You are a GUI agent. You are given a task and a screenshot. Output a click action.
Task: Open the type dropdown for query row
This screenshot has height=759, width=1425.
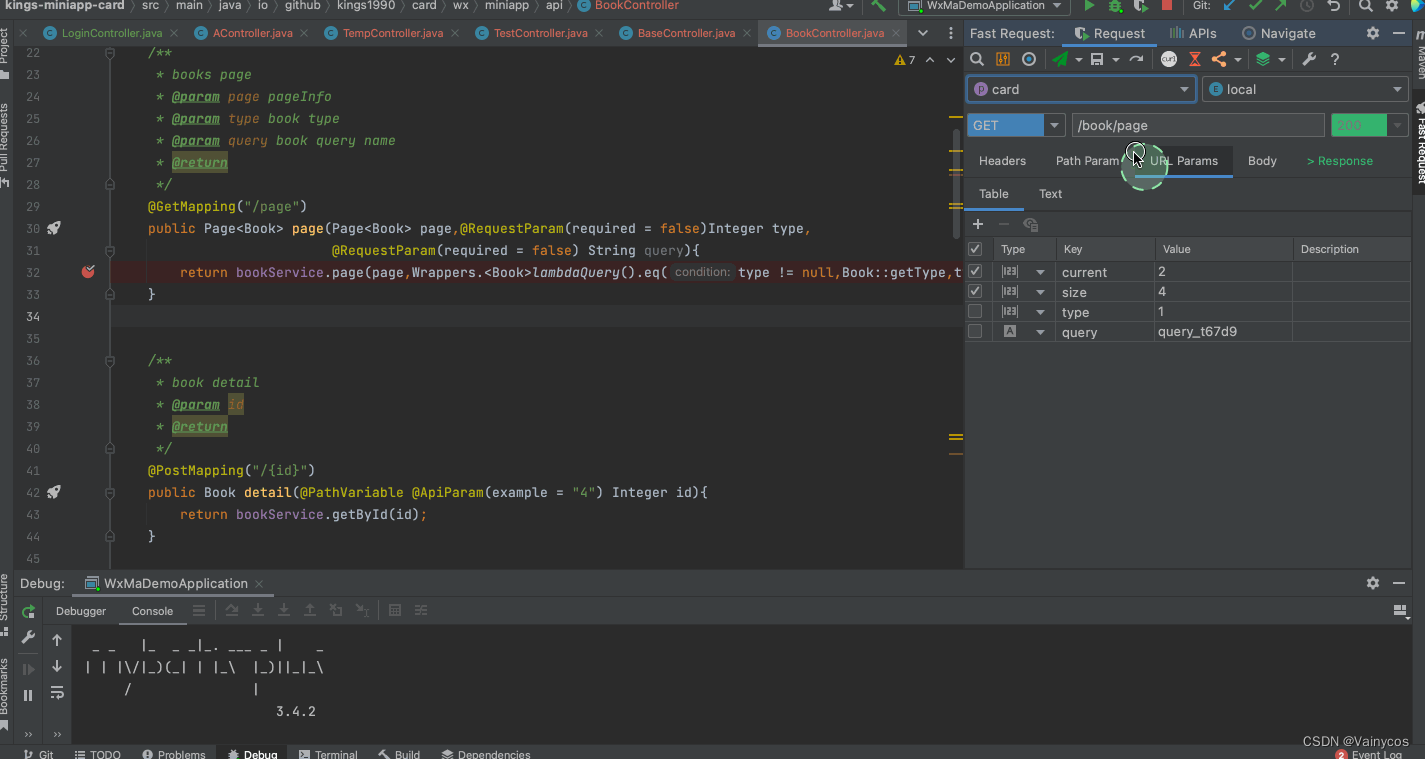coord(1041,332)
